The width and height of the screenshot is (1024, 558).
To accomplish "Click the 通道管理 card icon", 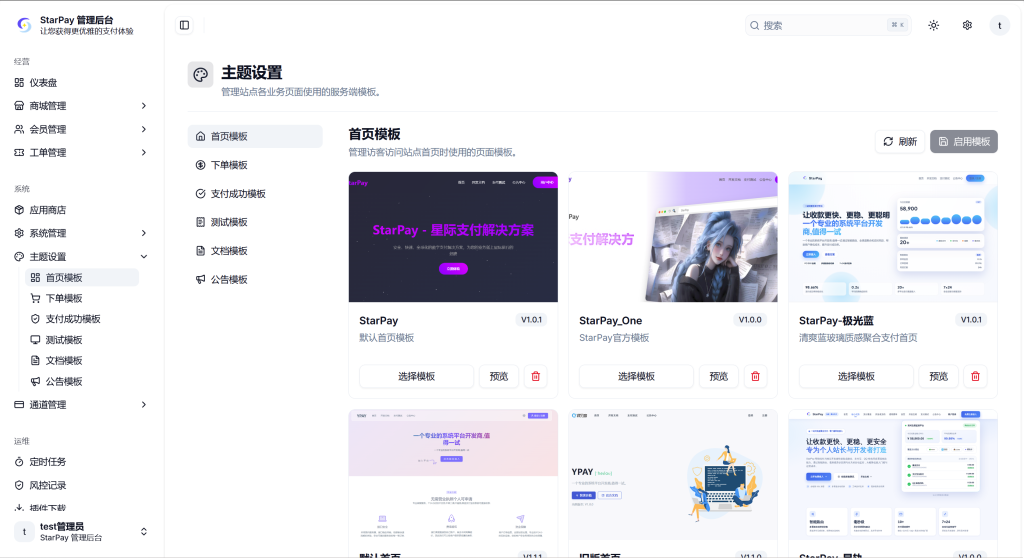I will coord(19,405).
